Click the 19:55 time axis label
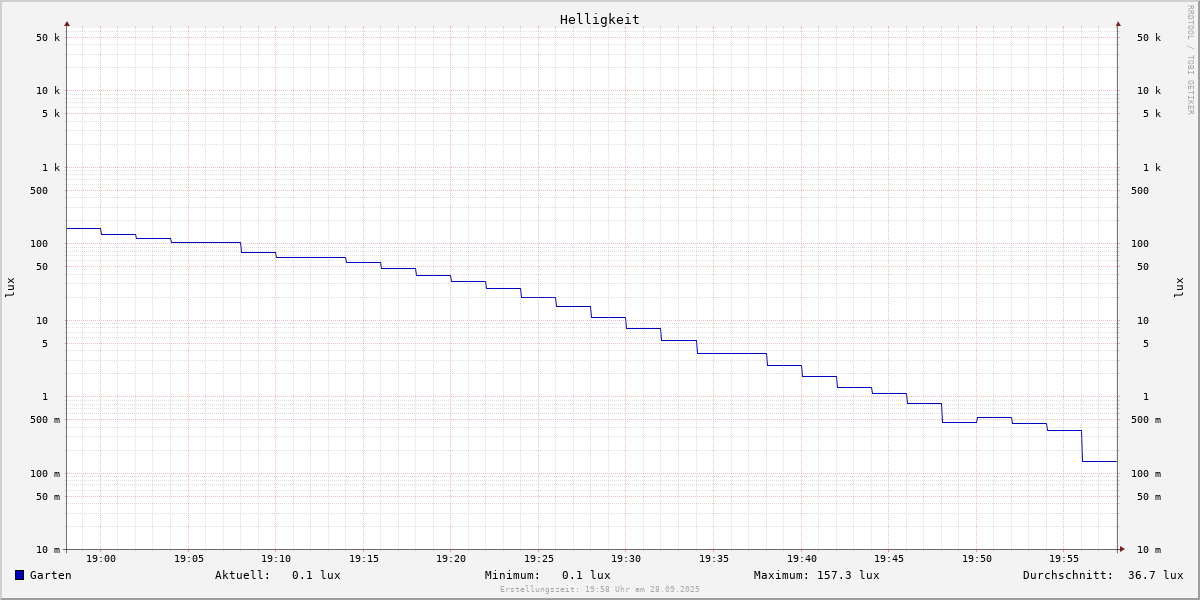This screenshot has width=1200, height=600. [1064, 559]
